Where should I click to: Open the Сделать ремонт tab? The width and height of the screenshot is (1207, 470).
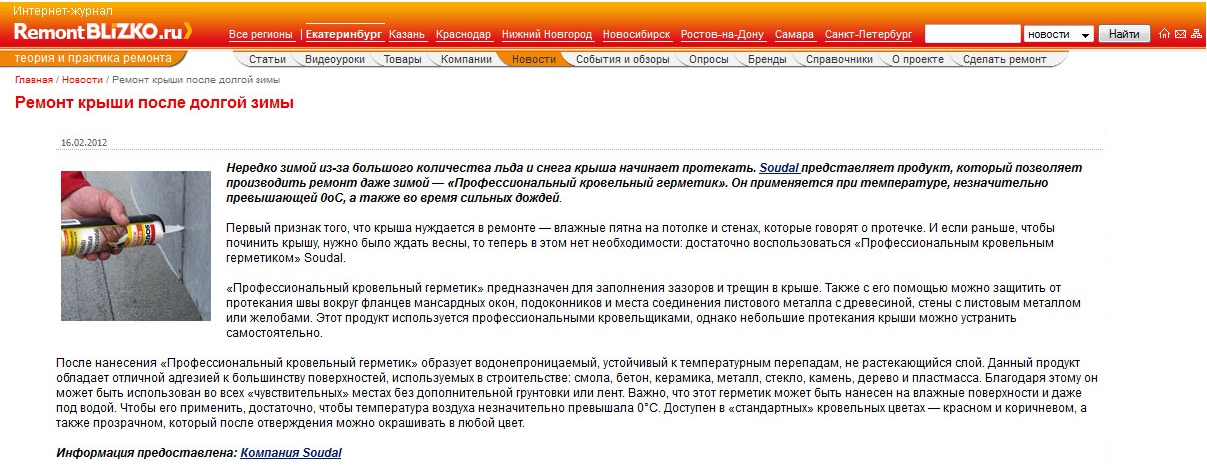(1004, 59)
